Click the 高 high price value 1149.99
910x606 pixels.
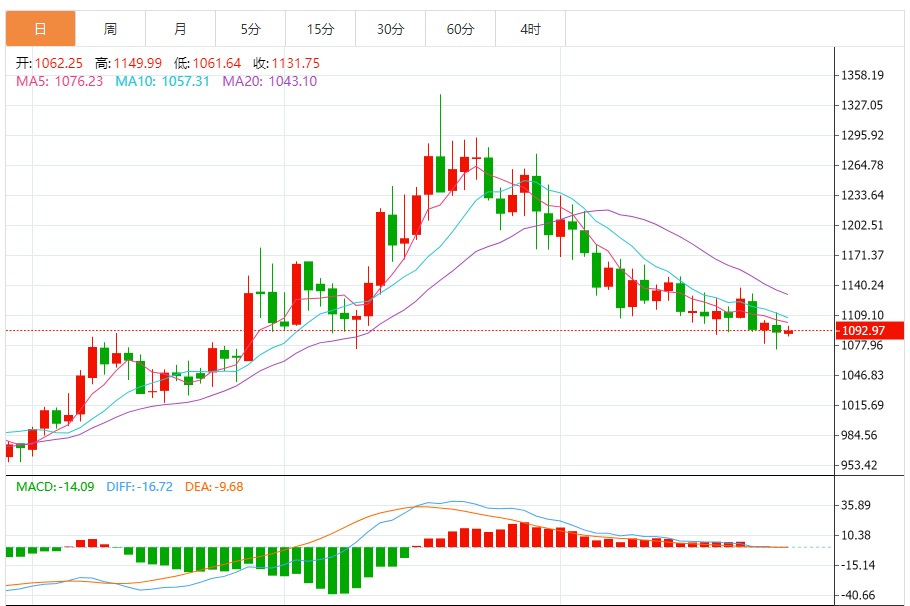[138, 63]
